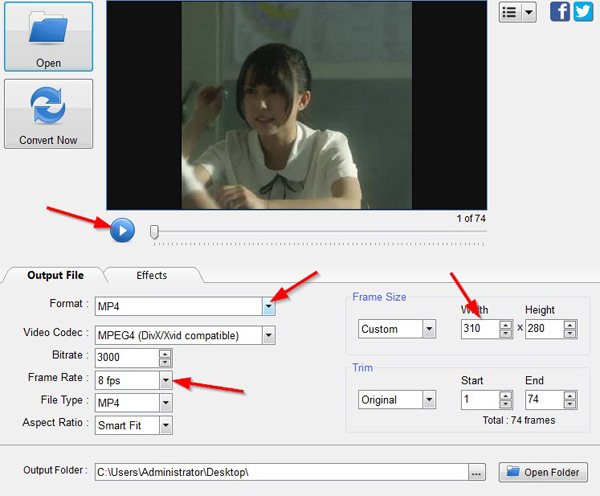The image size is (600, 496).
Task: Share on Twitter
Action: [583, 11]
